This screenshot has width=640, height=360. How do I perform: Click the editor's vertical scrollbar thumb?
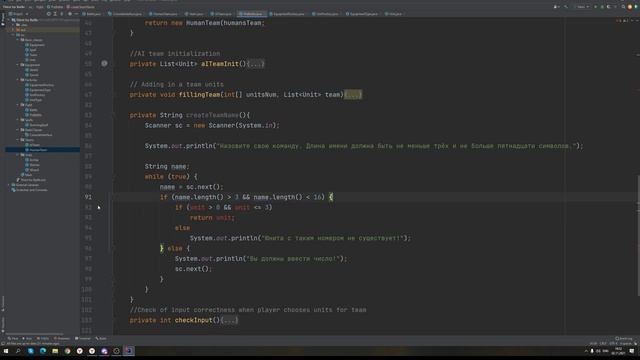(638, 236)
